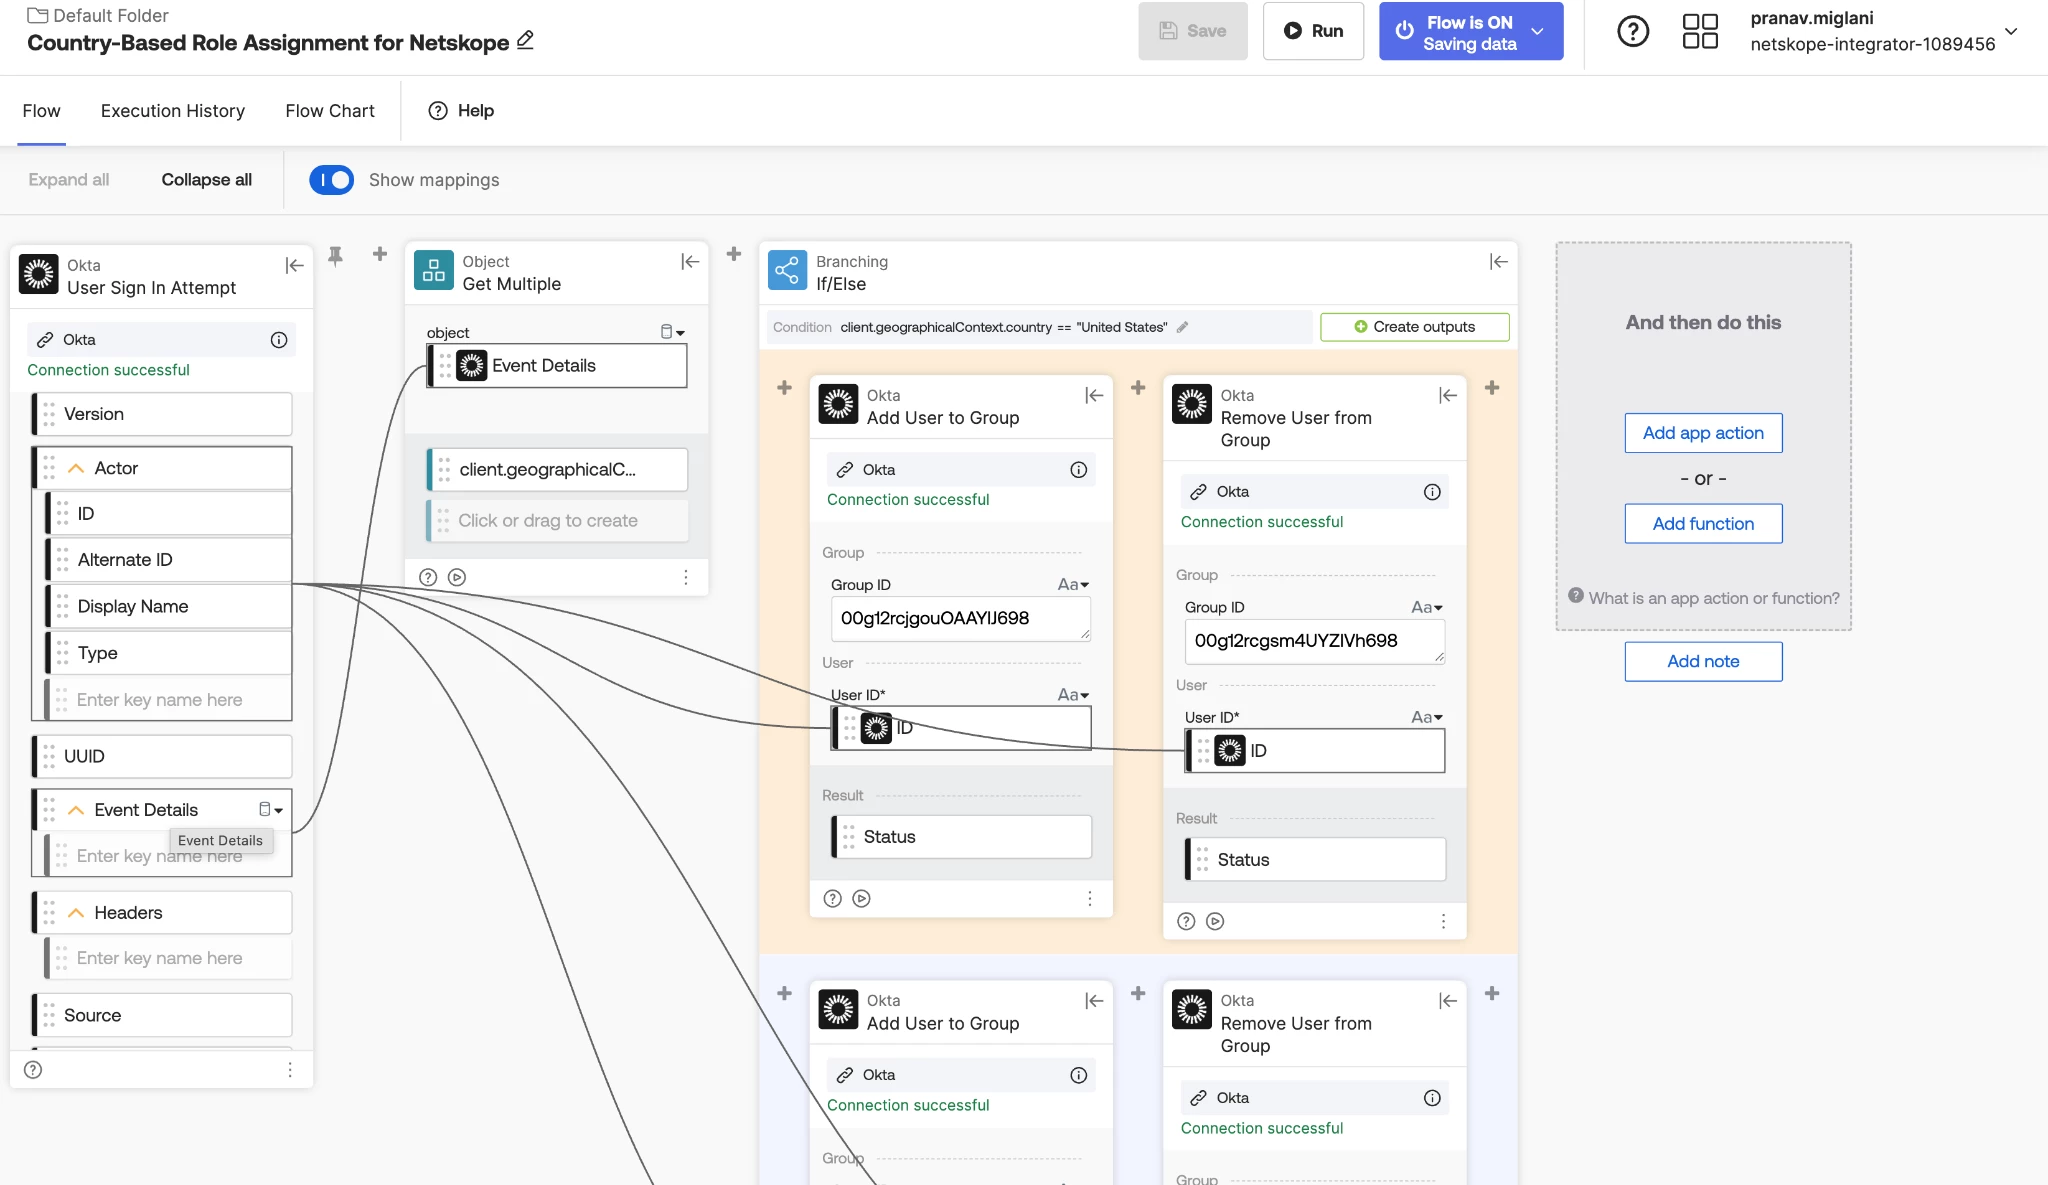Collapse the Object Get Multiple card
The width and height of the screenshot is (2048, 1185).
pyautogui.click(x=690, y=261)
